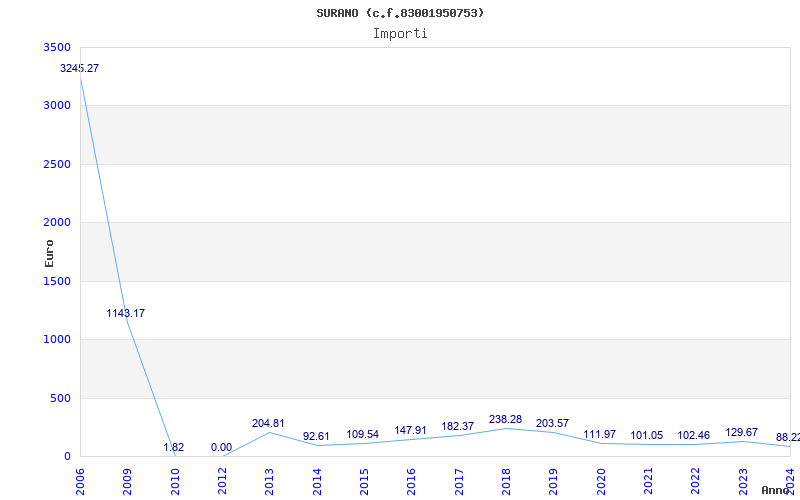Screen dimensions: 800x500
Task: Select the 111.97 data label
Action: 600,435
